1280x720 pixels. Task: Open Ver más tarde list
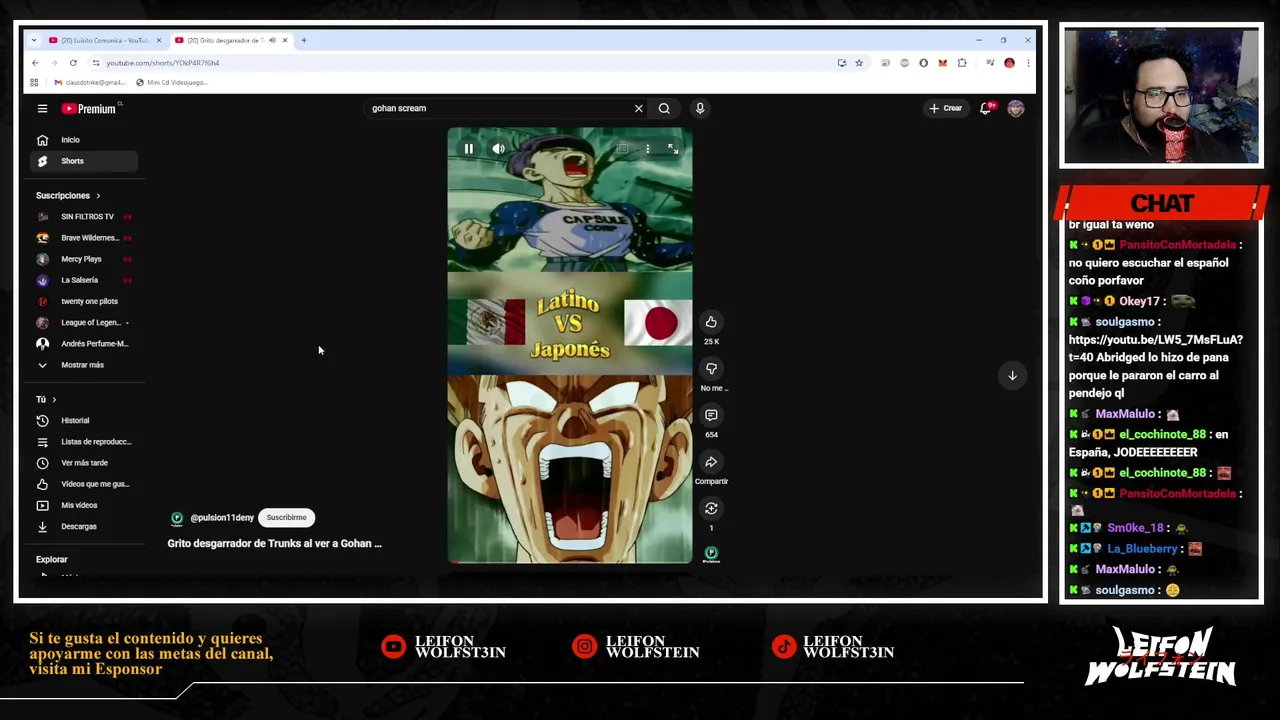[84, 463]
